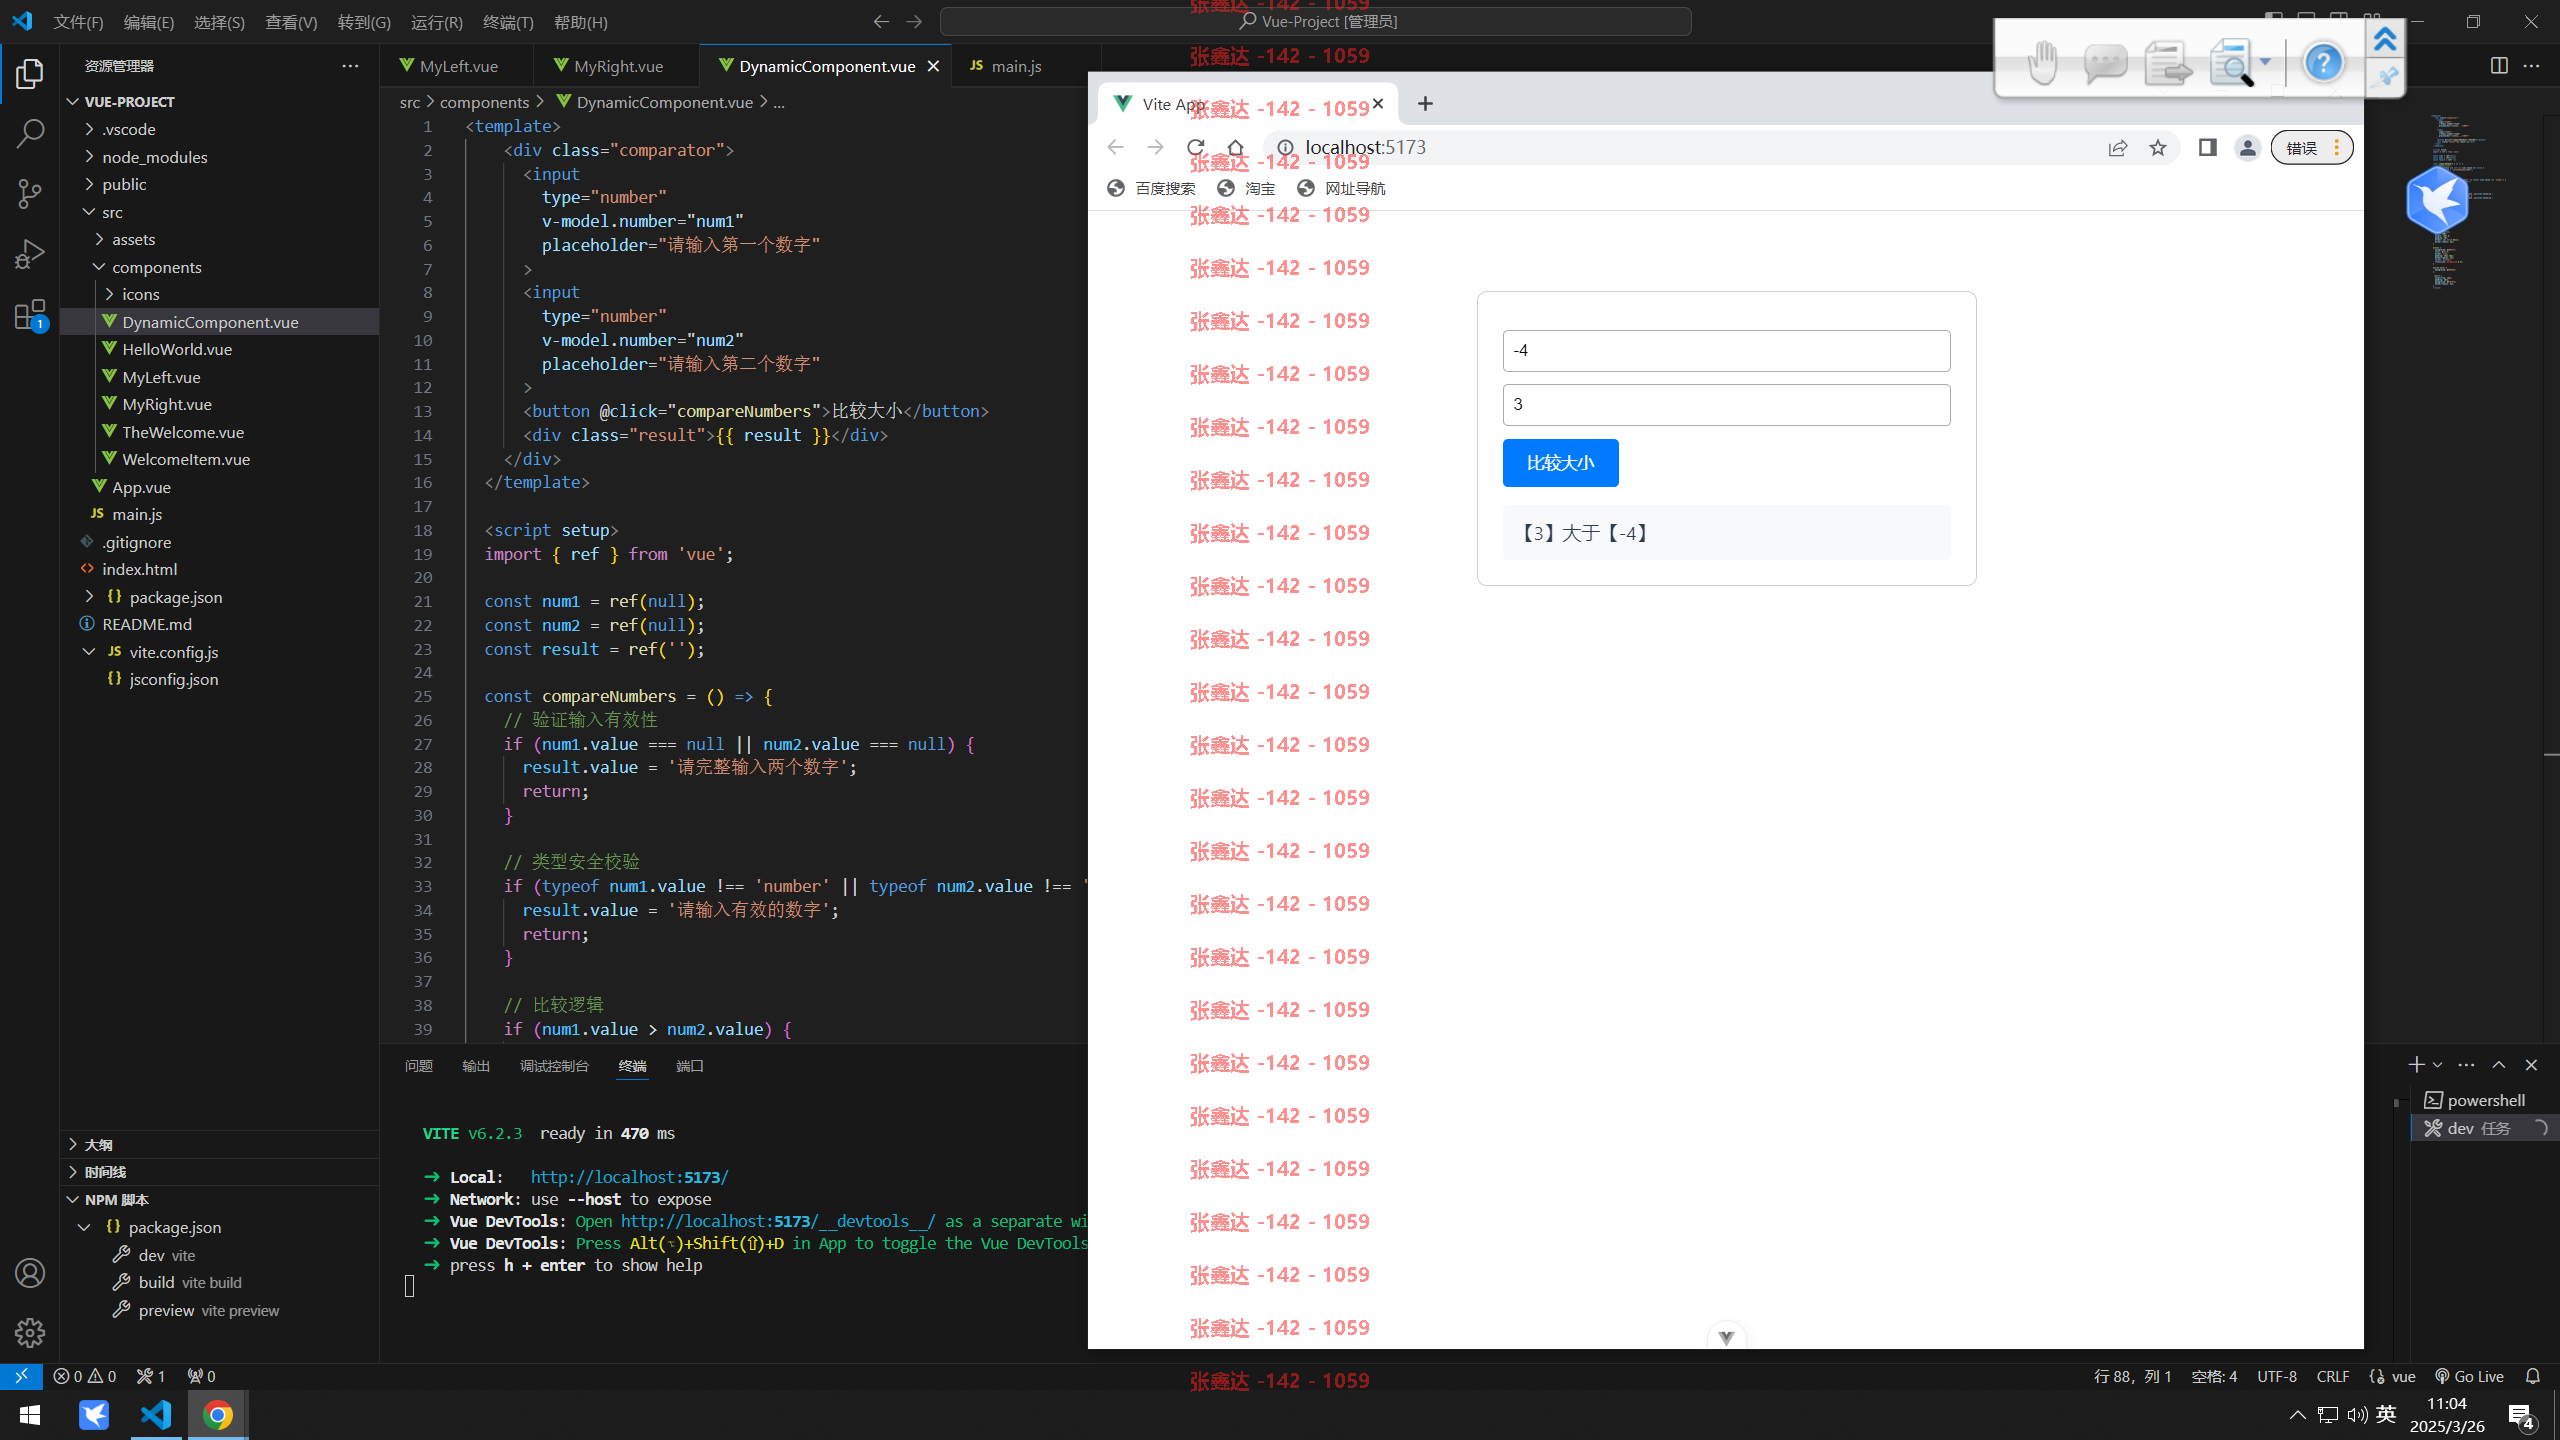Switch to the main.js editor tab
2560x1440 pixels.
[1016, 66]
